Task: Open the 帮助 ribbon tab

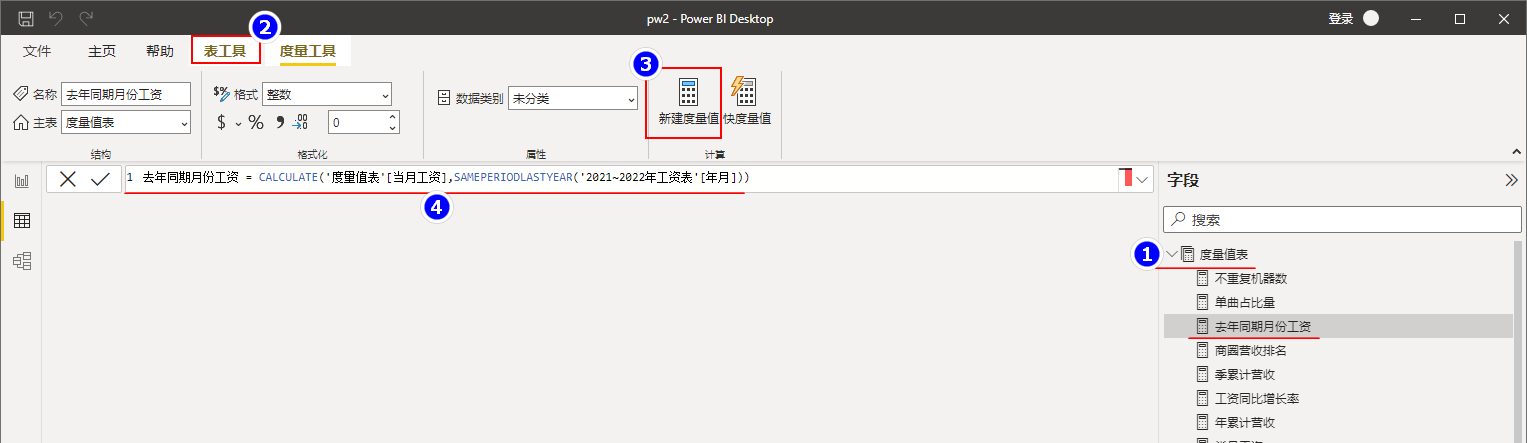Action: 159,51
